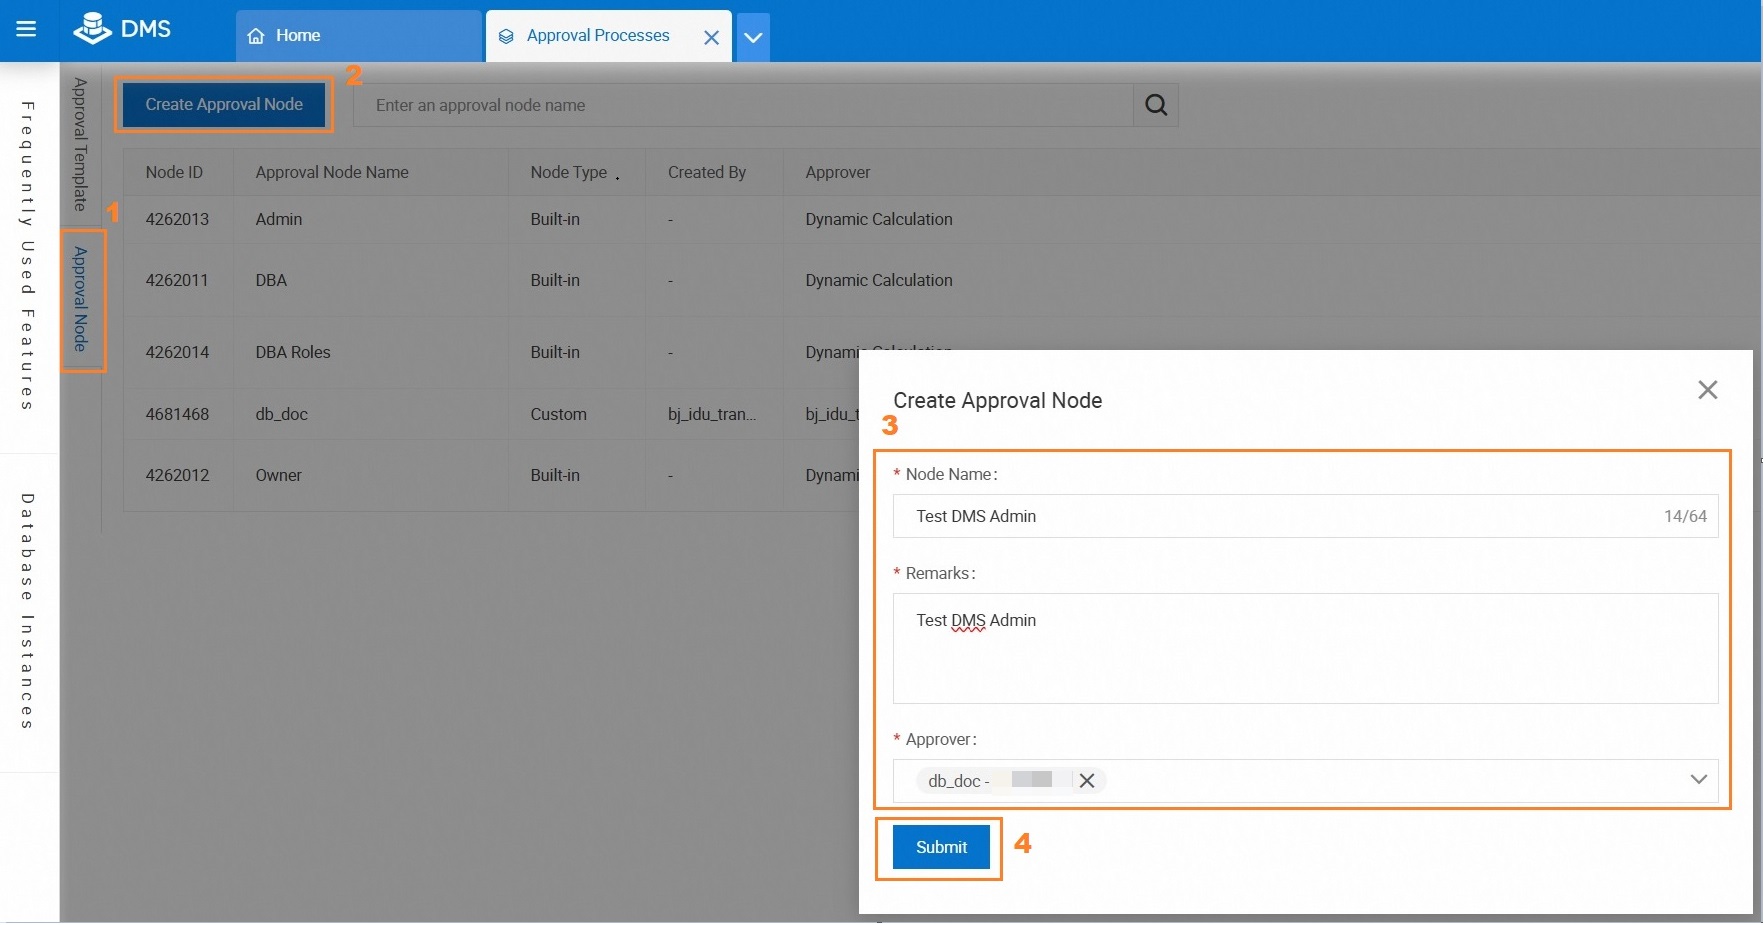
Task: Select node ID 4262014
Action: [x=177, y=352]
